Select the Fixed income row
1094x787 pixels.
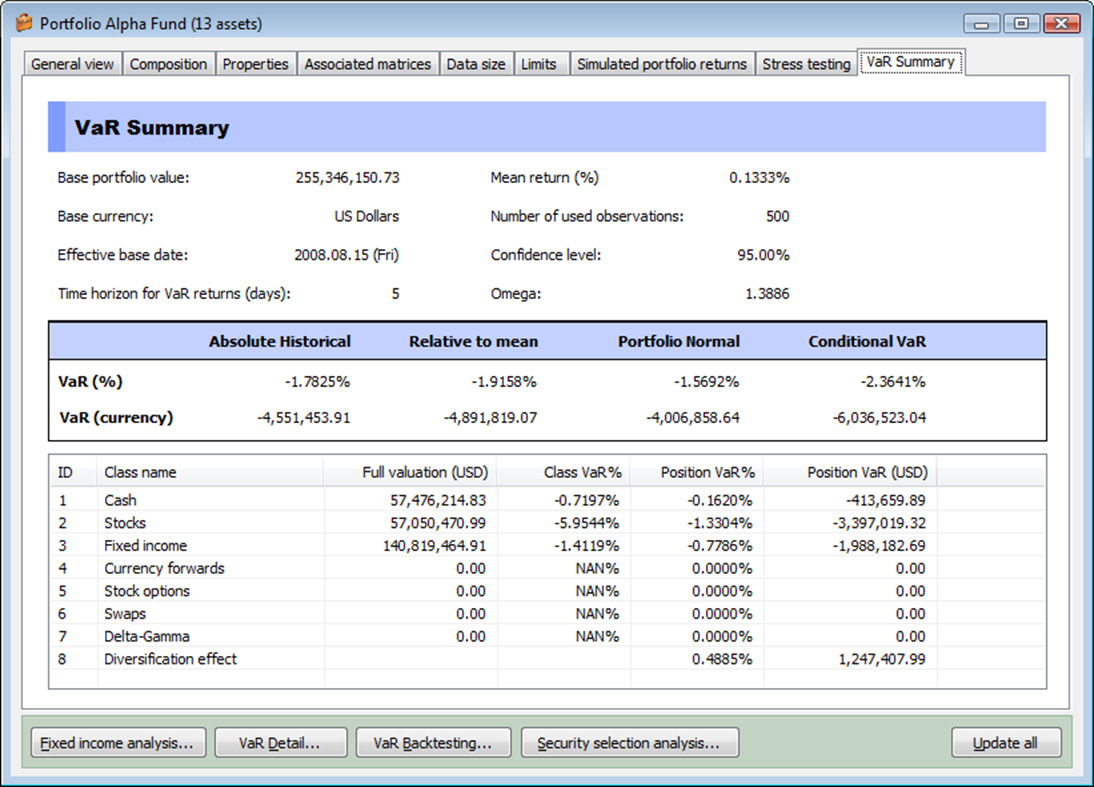point(548,546)
